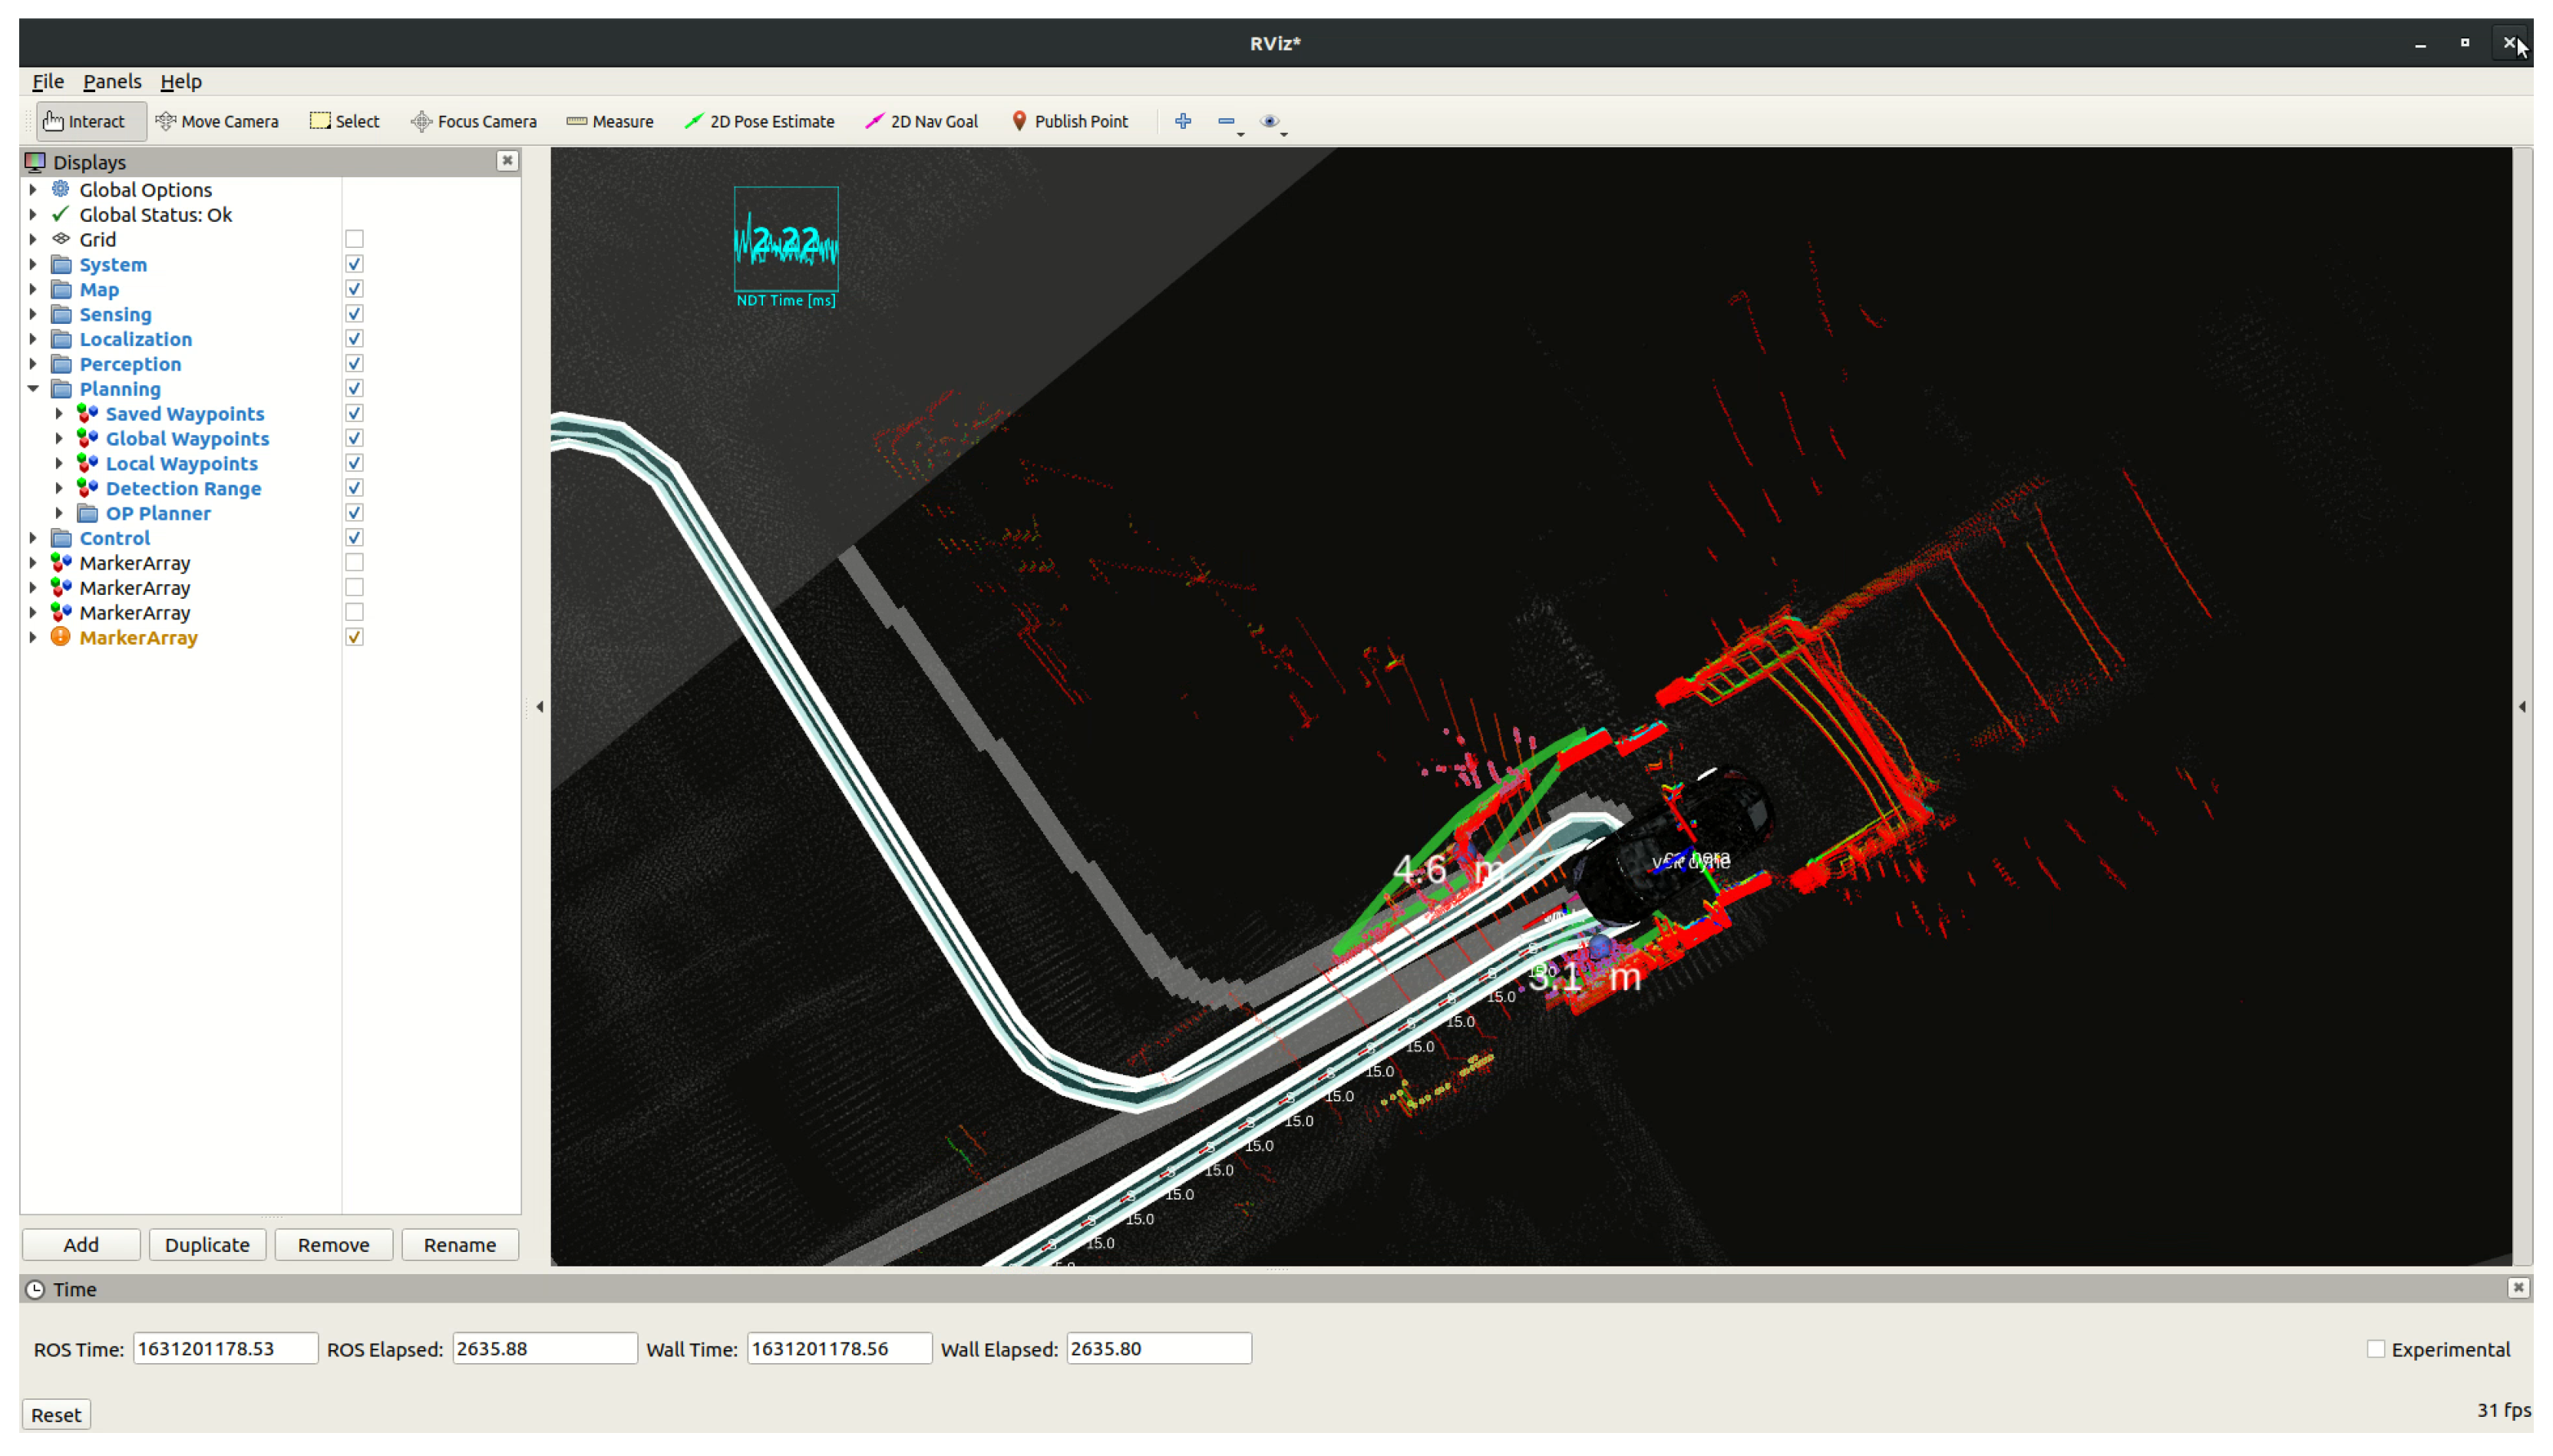Activate the Focus Camera tool
The width and height of the screenshot is (2553, 1456).
pos(473,121)
